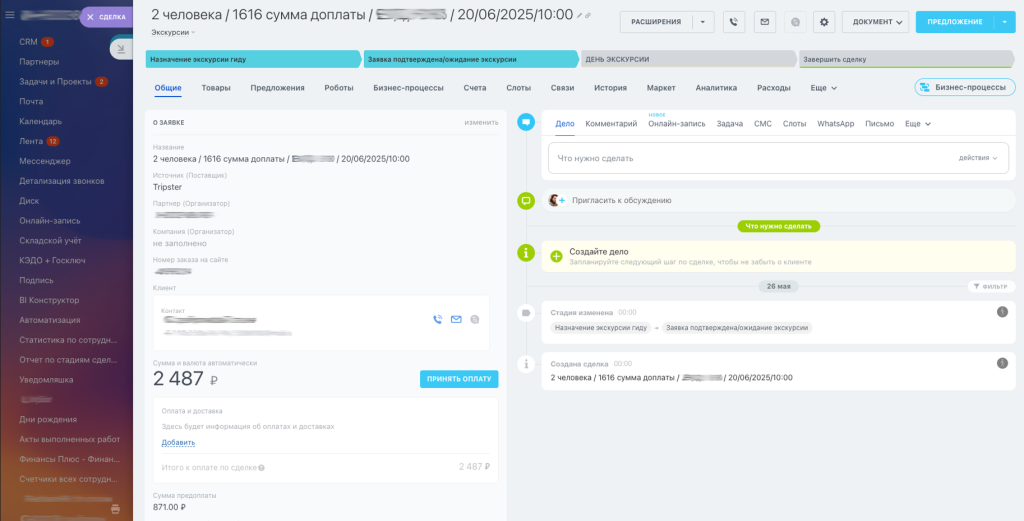The width and height of the screenshot is (1024, 521).
Task: Click the Принять оплату button
Action: (x=458, y=379)
